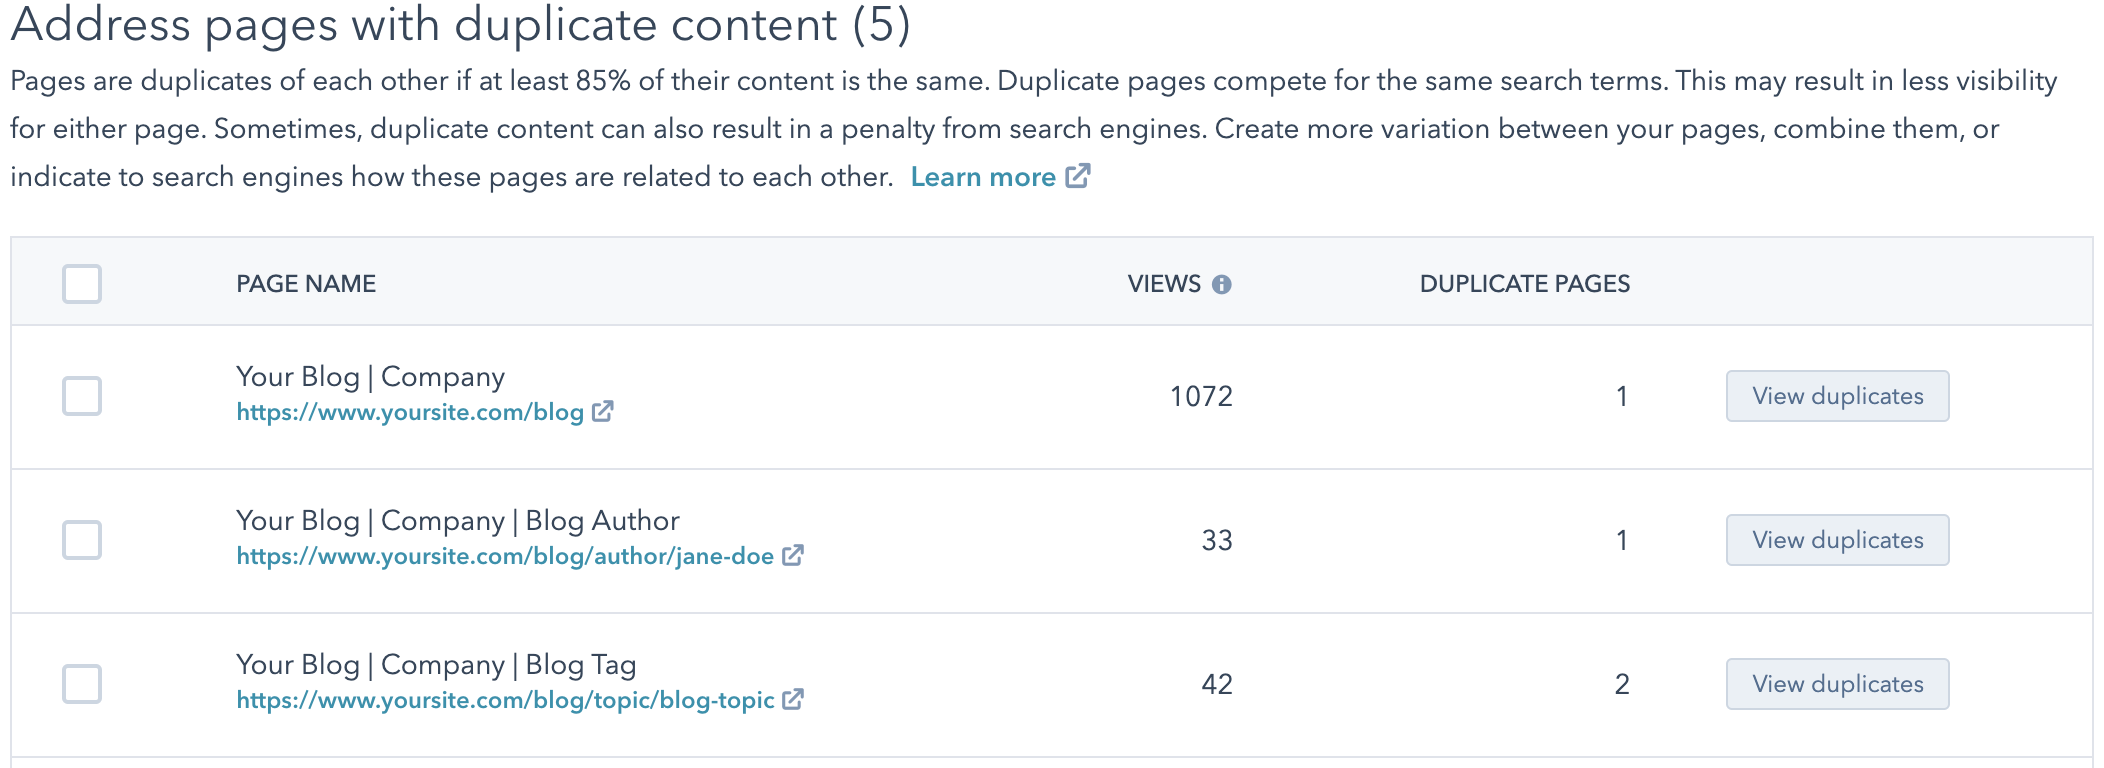Select the Blog Author row checkbox

[x=82, y=540]
